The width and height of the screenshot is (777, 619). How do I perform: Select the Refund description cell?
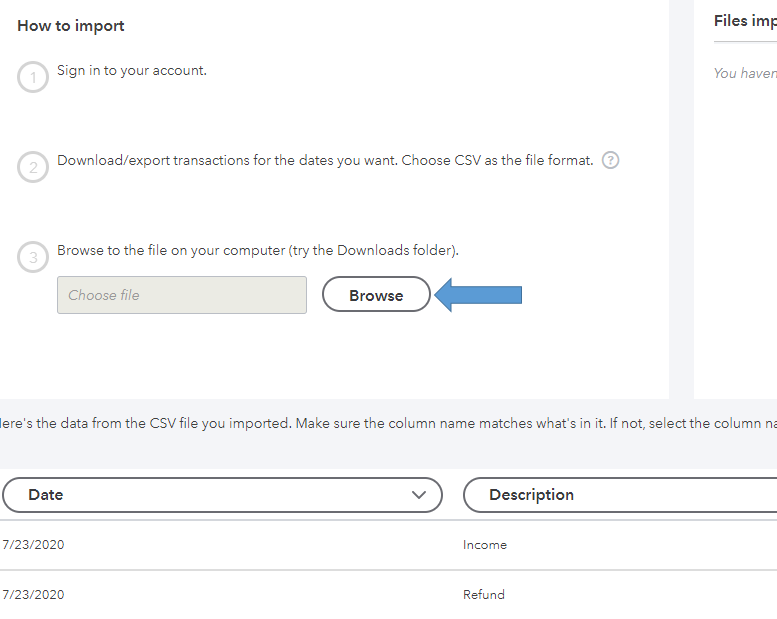484,595
